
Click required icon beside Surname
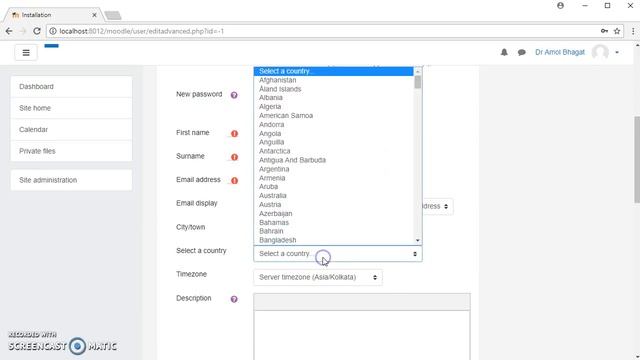pyautogui.click(x=234, y=157)
